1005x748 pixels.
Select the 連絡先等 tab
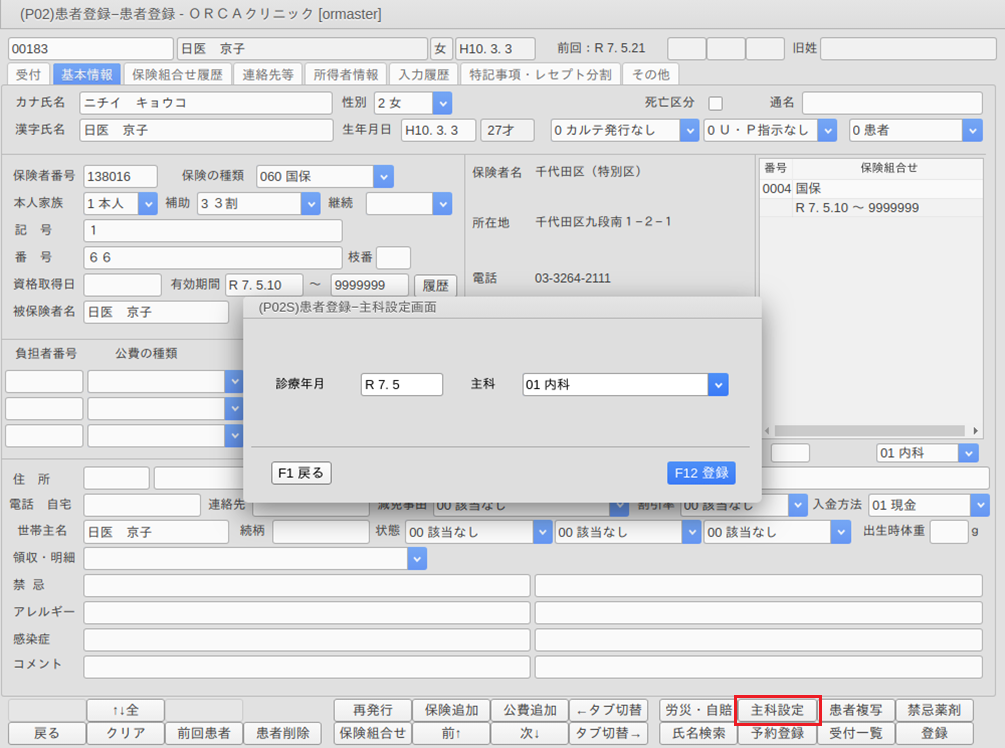(268, 74)
